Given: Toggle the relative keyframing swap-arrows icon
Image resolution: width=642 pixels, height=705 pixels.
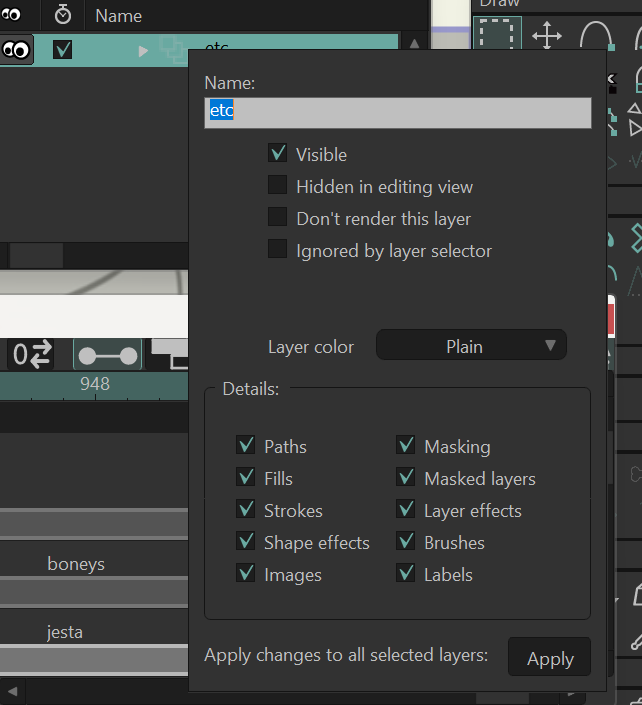Looking at the screenshot, I should 32,354.
